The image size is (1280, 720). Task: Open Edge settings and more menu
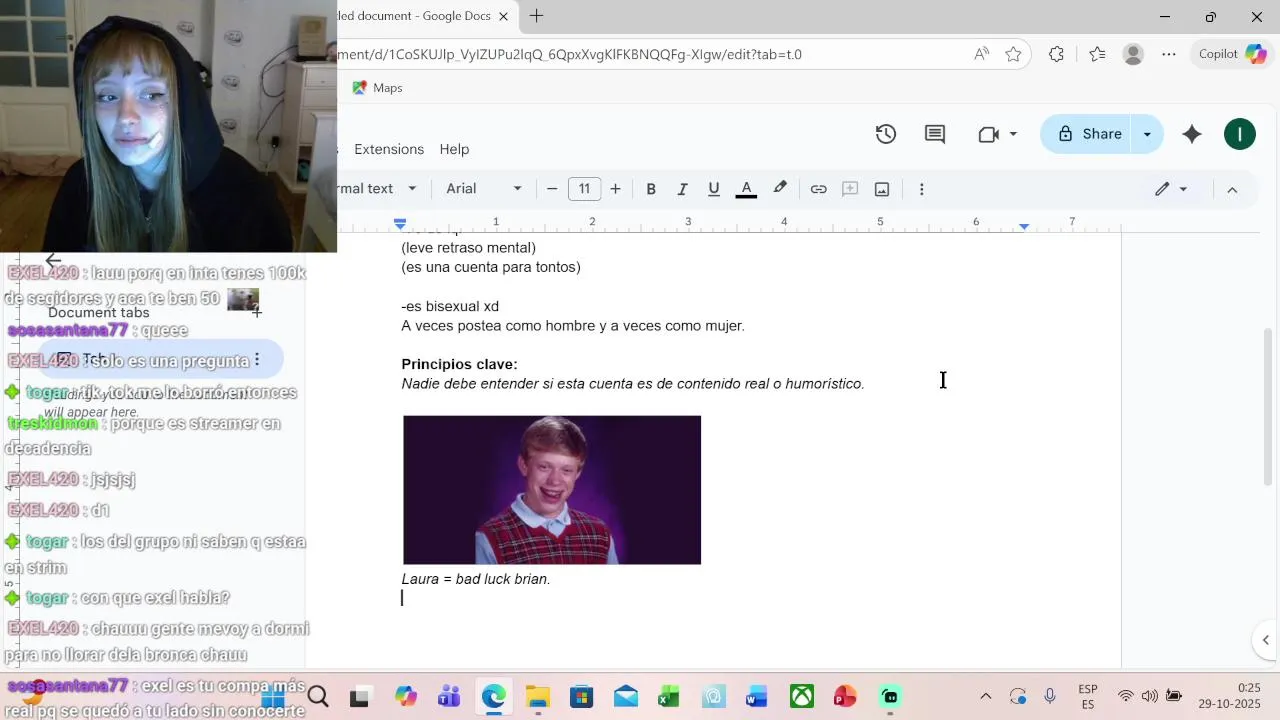coord(1169,54)
